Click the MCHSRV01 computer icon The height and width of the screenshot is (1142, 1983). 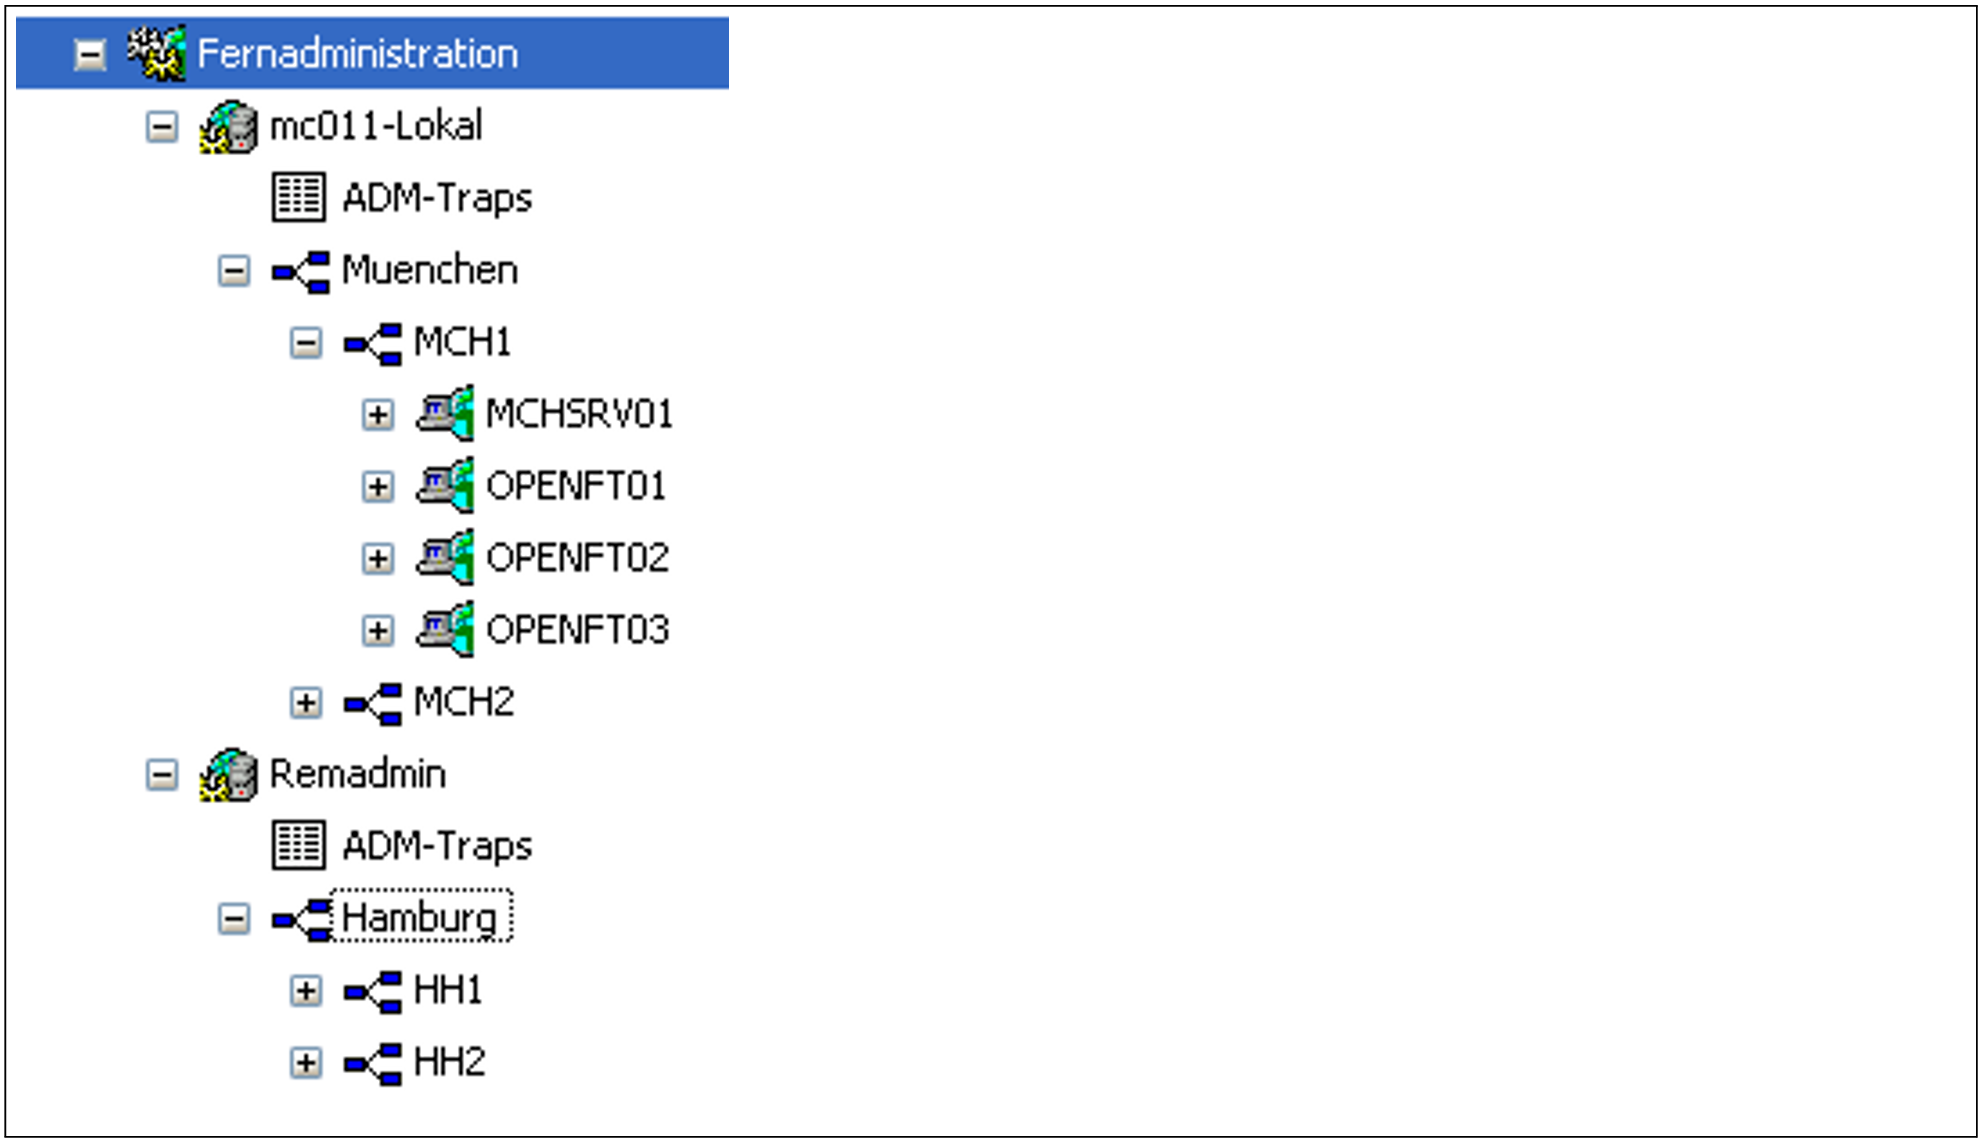[444, 413]
